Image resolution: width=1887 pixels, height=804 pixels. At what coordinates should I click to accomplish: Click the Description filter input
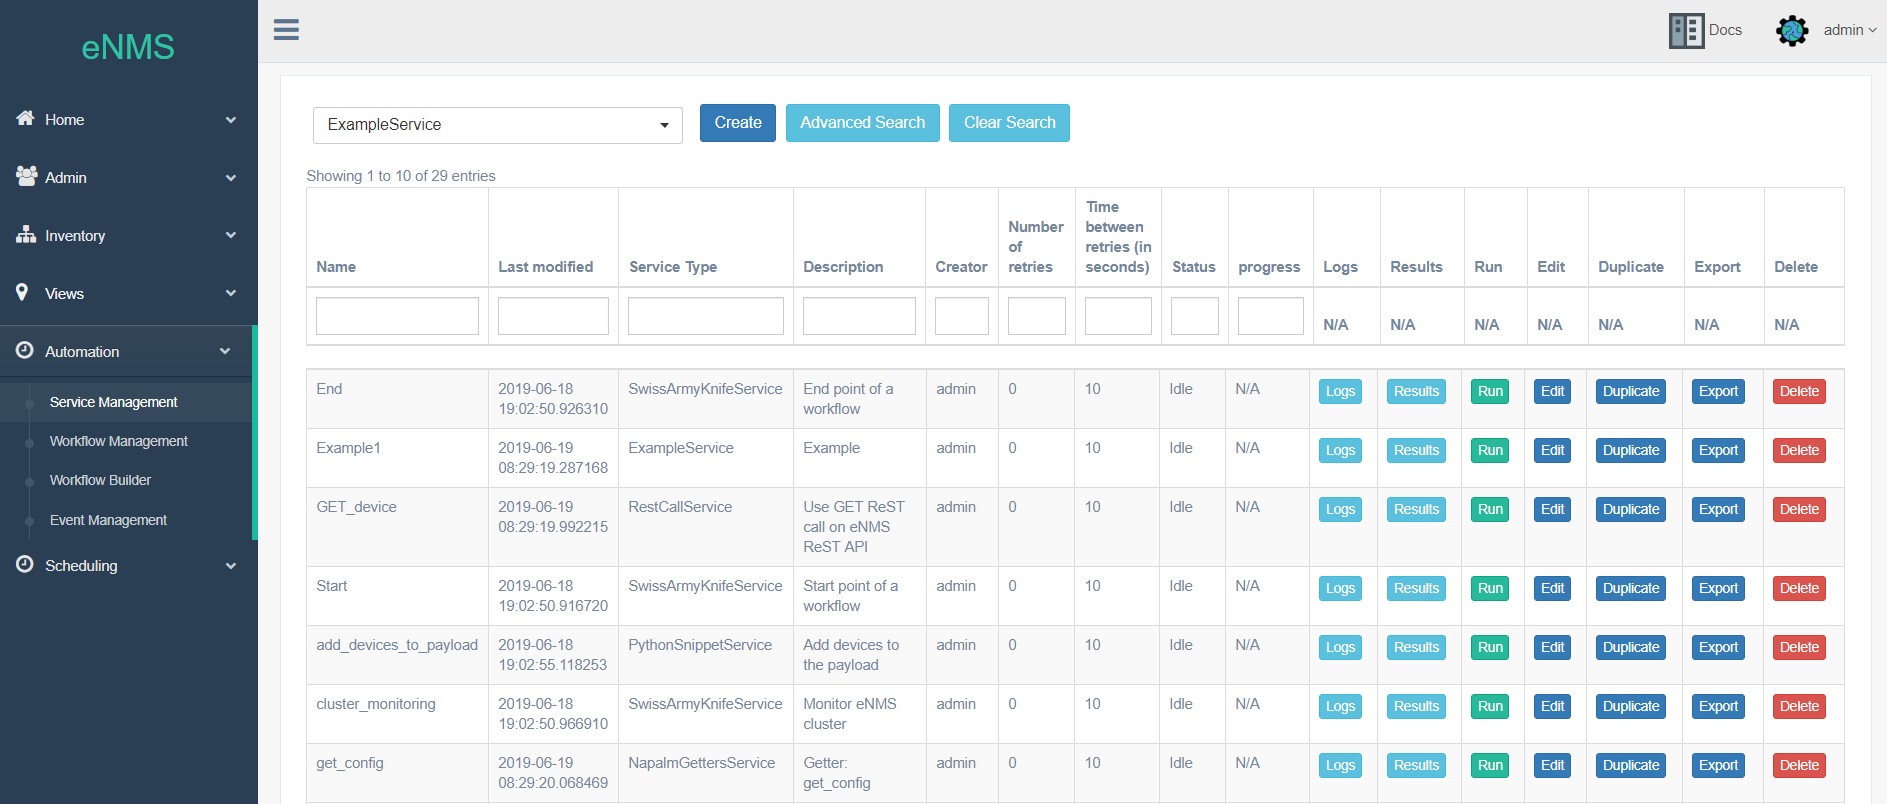(x=859, y=316)
